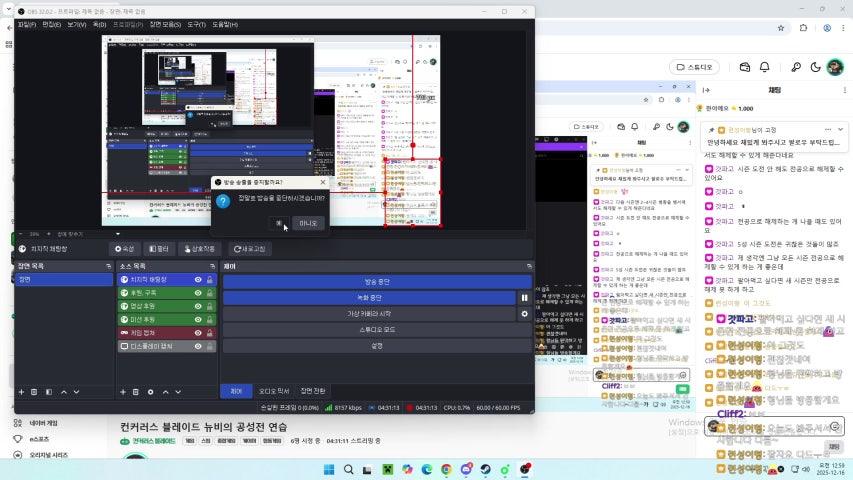Open scene filters icon in scene toolbar
This screenshot has width=853, height=480.
click(49, 392)
